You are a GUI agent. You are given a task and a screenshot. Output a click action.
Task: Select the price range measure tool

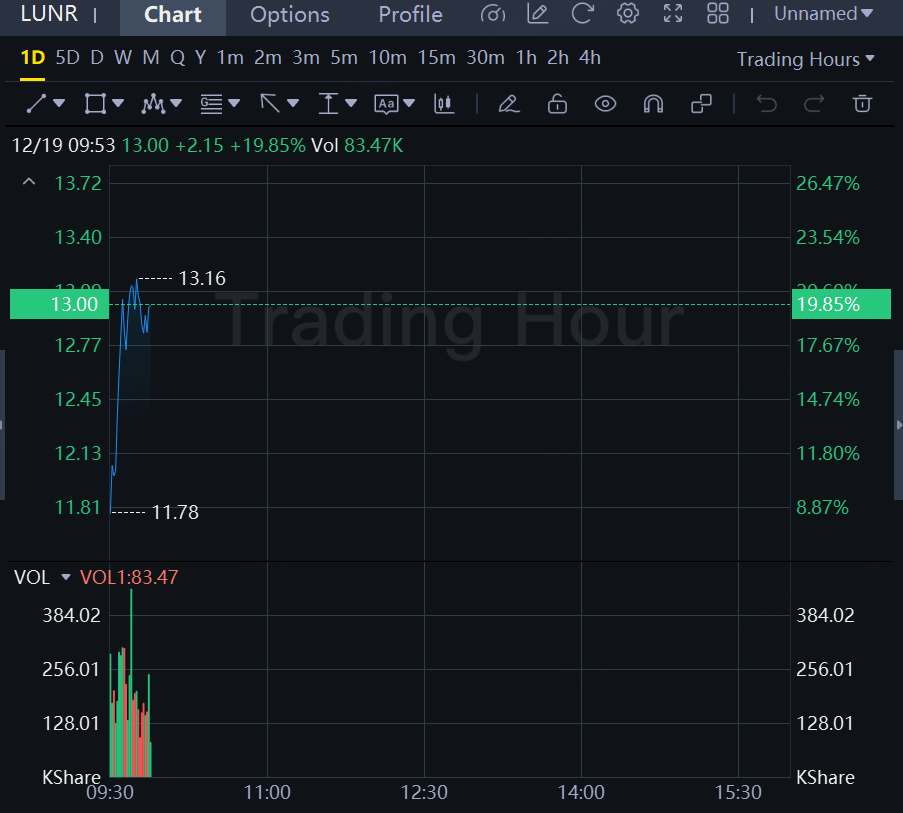[x=328, y=104]
